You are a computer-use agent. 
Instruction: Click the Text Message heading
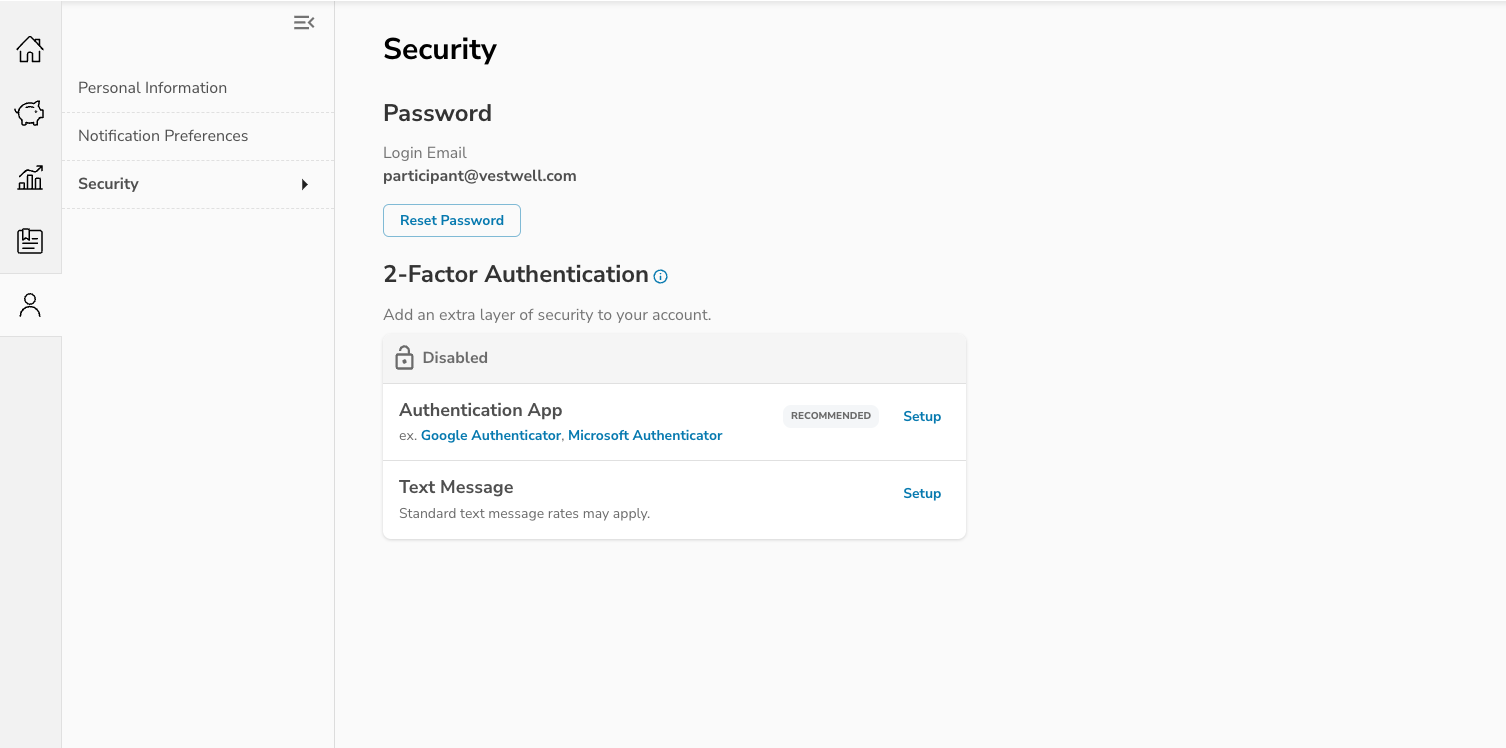click(456, 487)
